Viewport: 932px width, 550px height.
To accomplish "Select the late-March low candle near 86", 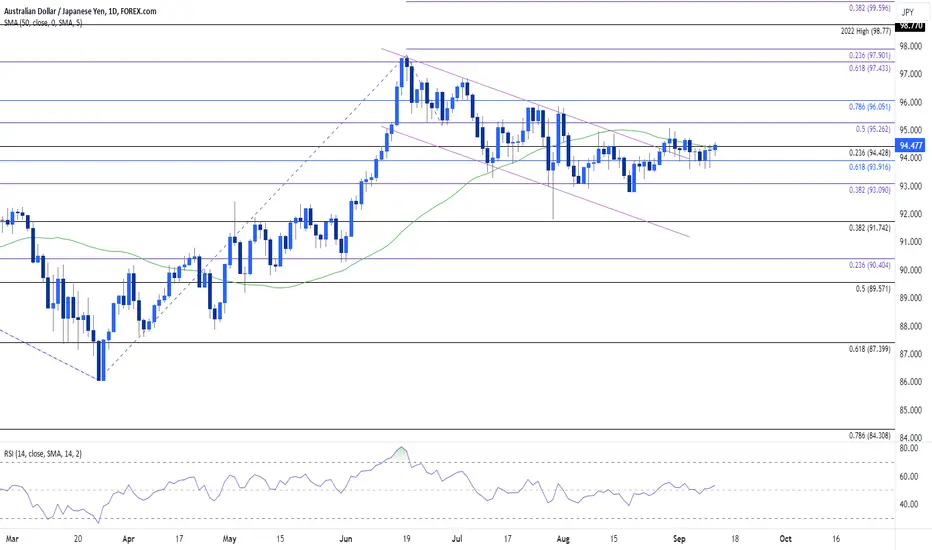I will pyautogui.click(x=100, y=361).
